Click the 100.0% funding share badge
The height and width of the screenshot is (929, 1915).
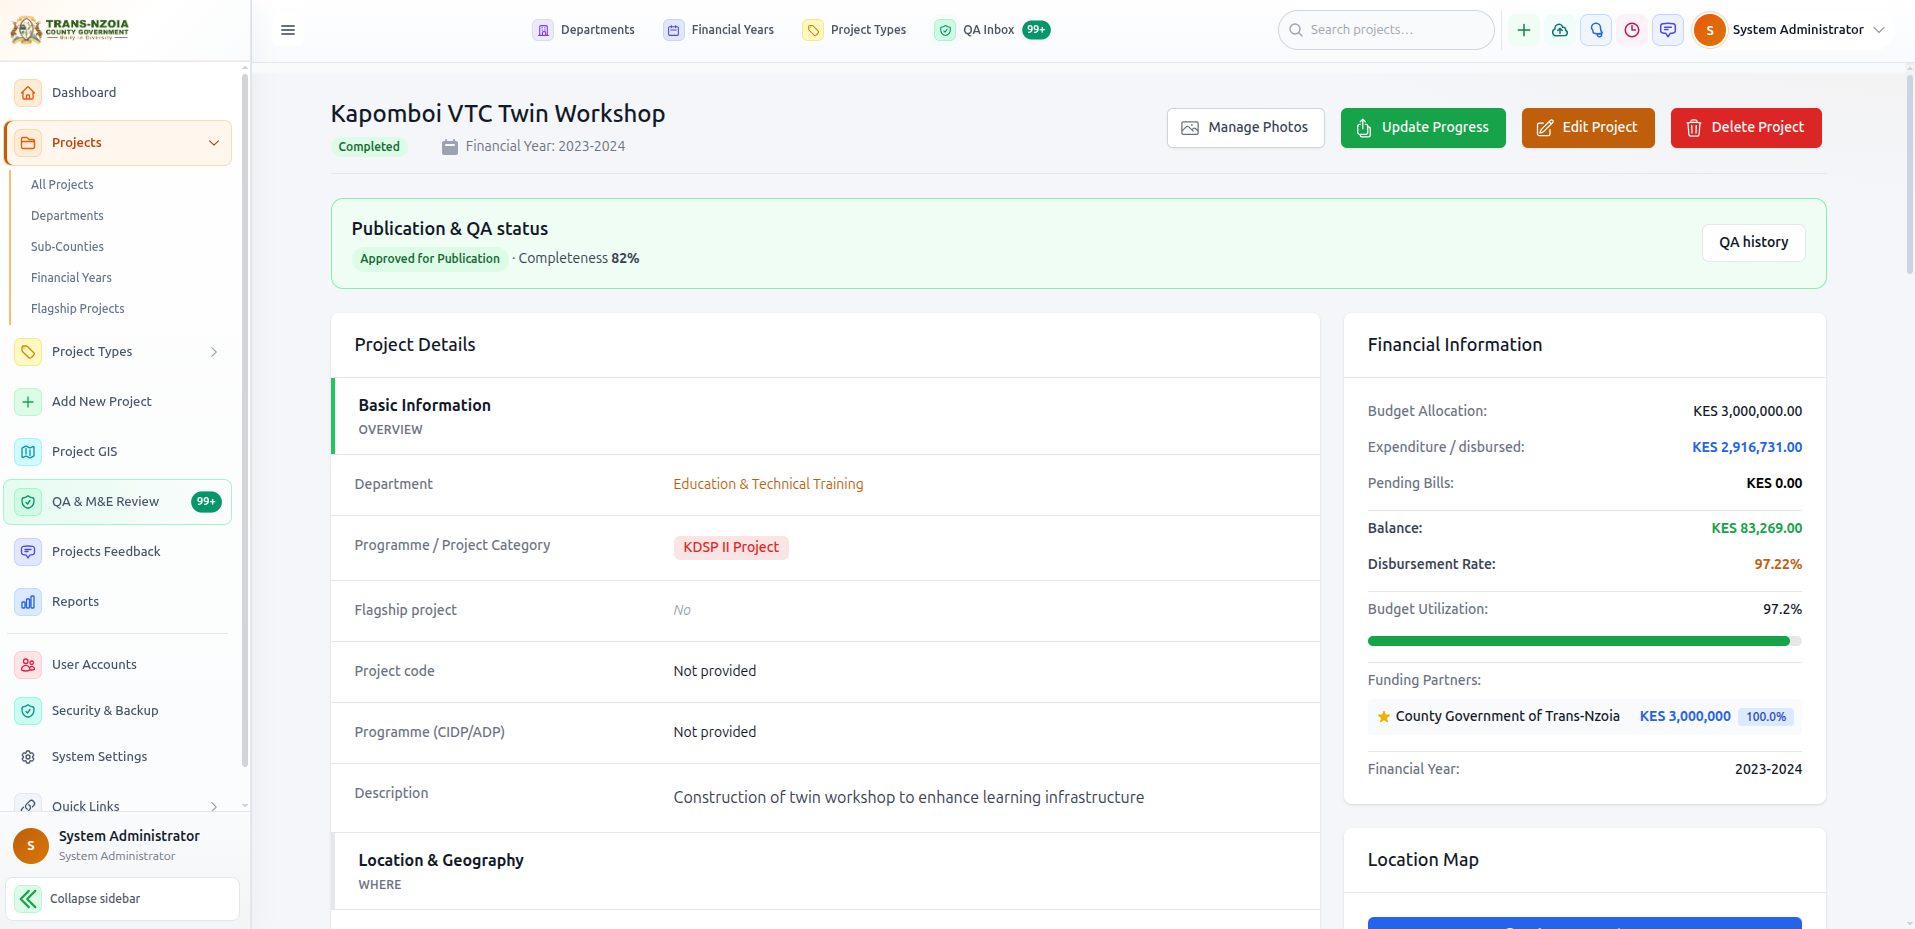pos(1766,717)
